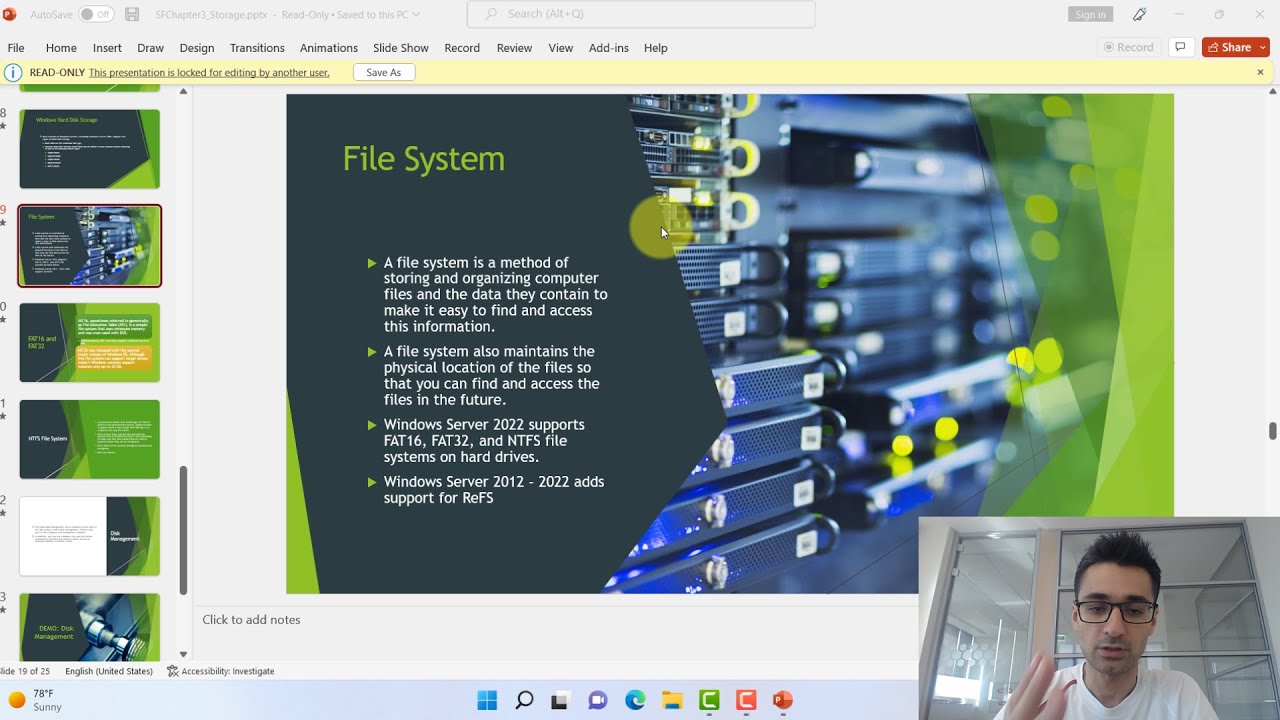Screen dimensions: 1280x720
Task: Open the green Camtasia taskbar icon
Action: 709,700
